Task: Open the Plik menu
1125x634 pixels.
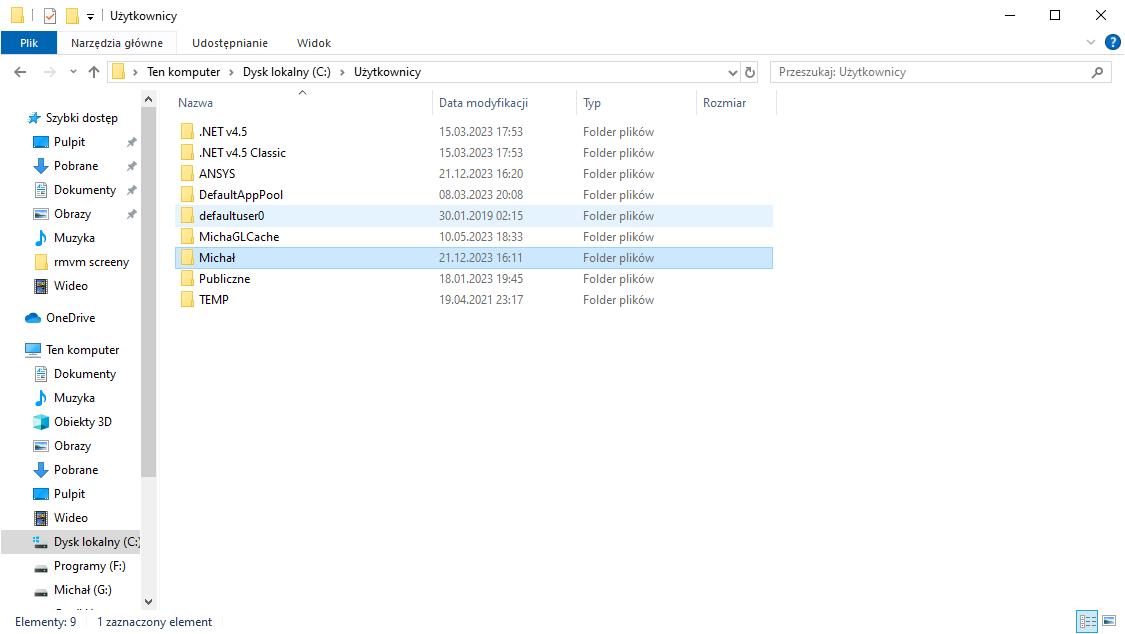Action: (x=28, y=43)
